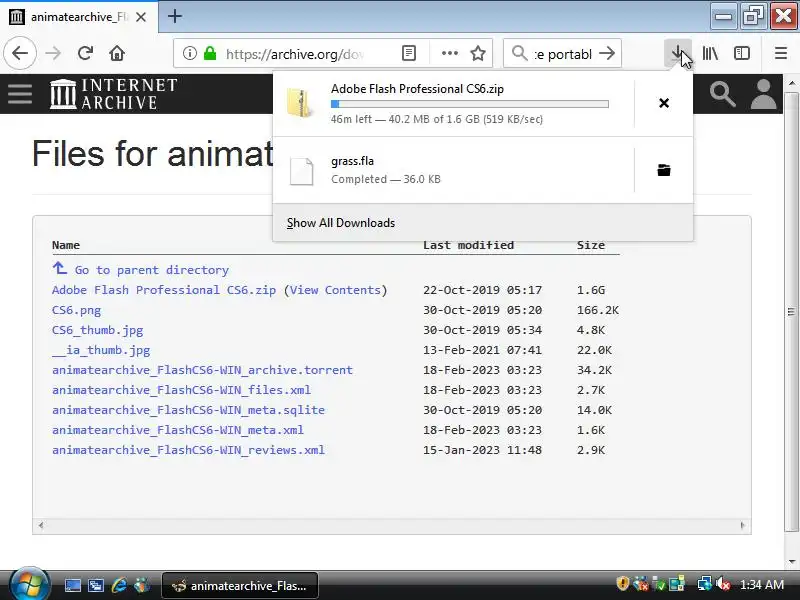
Task: Show site information icon in address bar
Action: click(x=189, y=53)
